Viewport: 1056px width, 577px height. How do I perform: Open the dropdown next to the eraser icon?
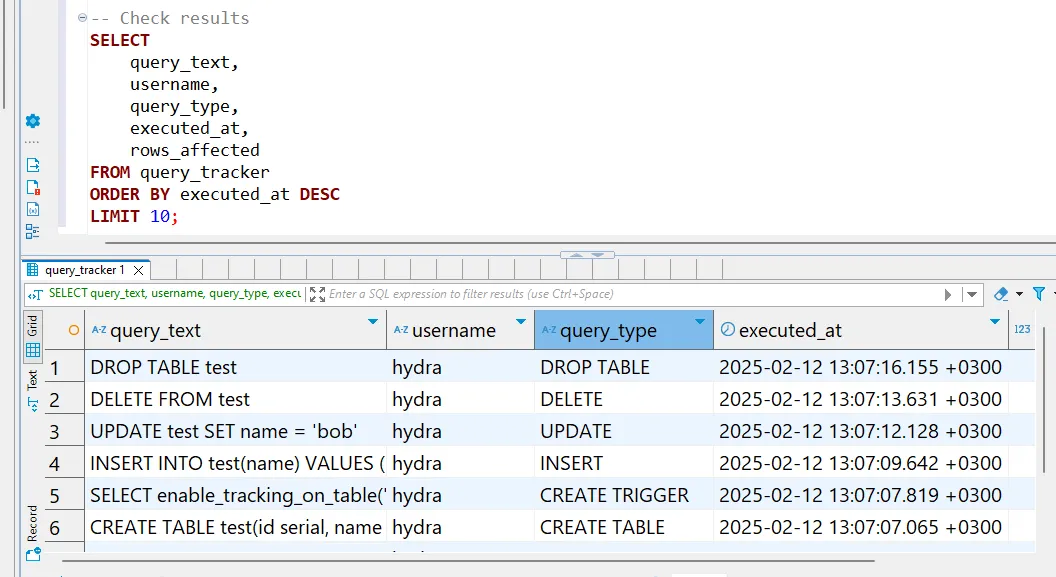click(1019, 294)
